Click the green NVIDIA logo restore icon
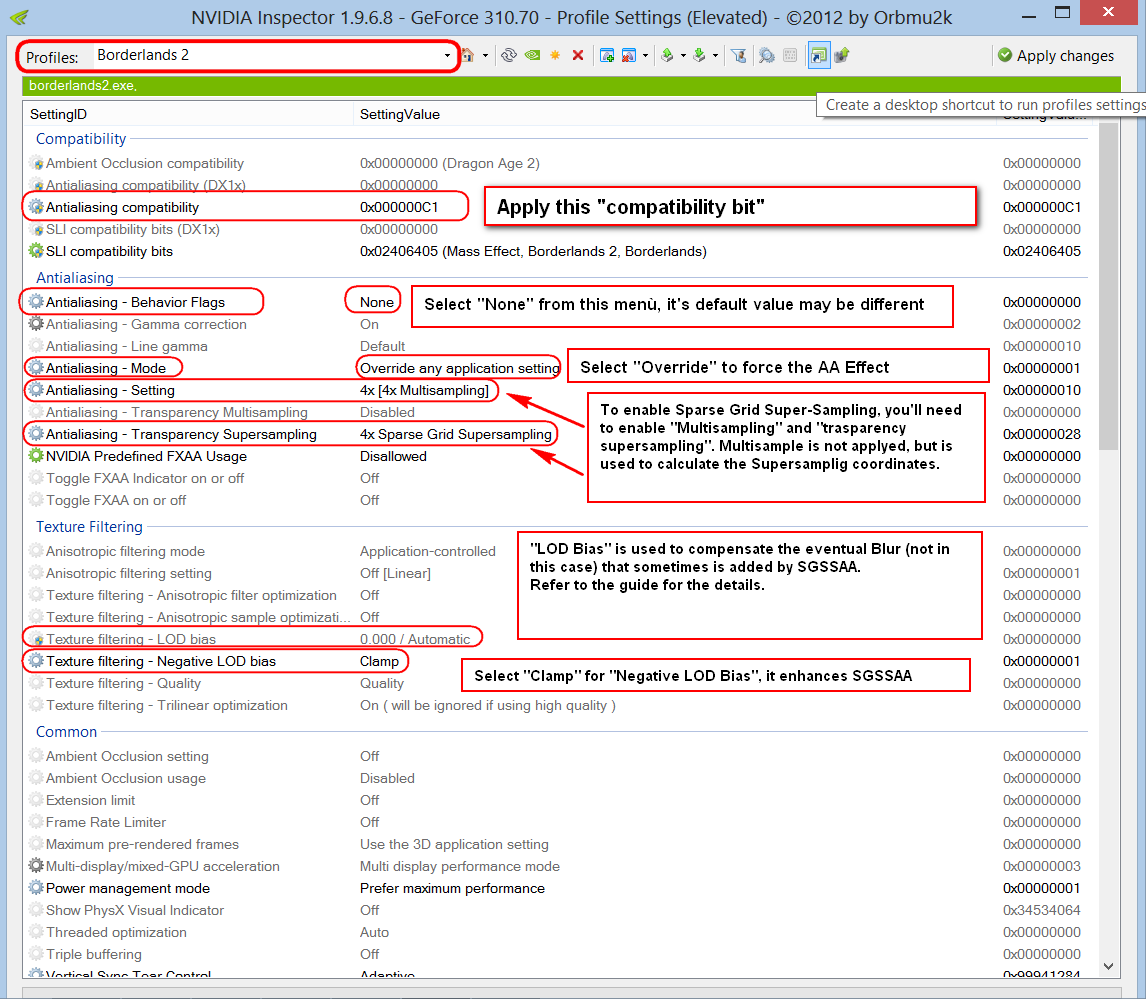This screenshot has width=1146, height=999. pos(533,56)
